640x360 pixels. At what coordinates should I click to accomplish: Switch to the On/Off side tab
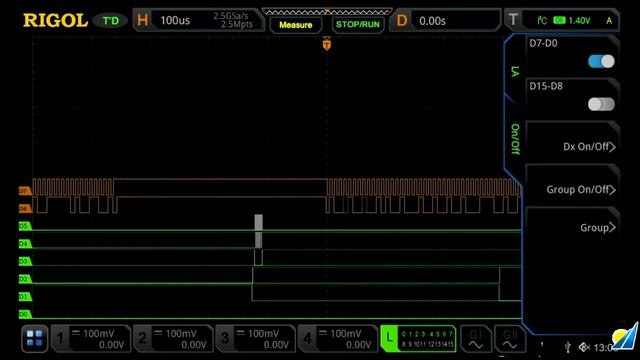coord(515,139)
